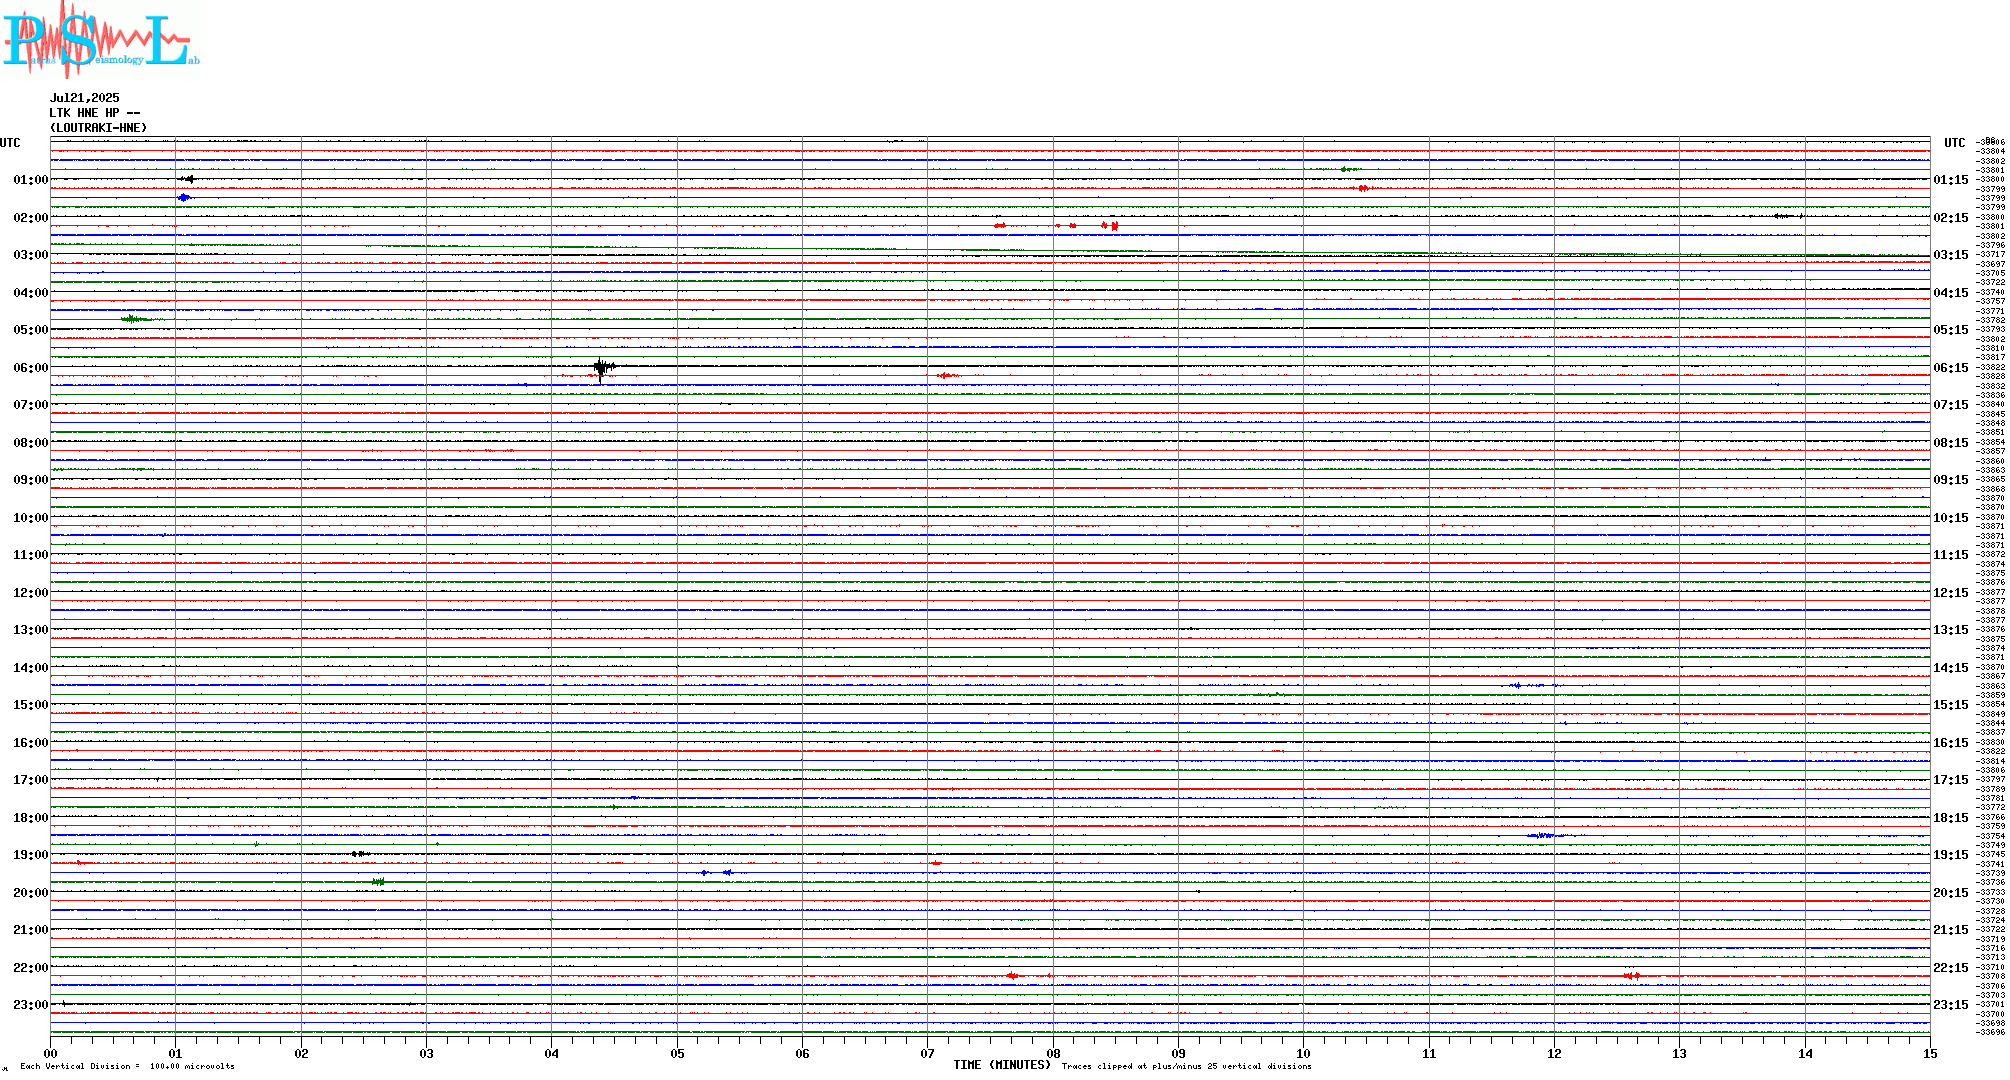Click minute tick label 14 on bottom axis
This screenshot has width=2010, height=1080.
(1805, 1053)
